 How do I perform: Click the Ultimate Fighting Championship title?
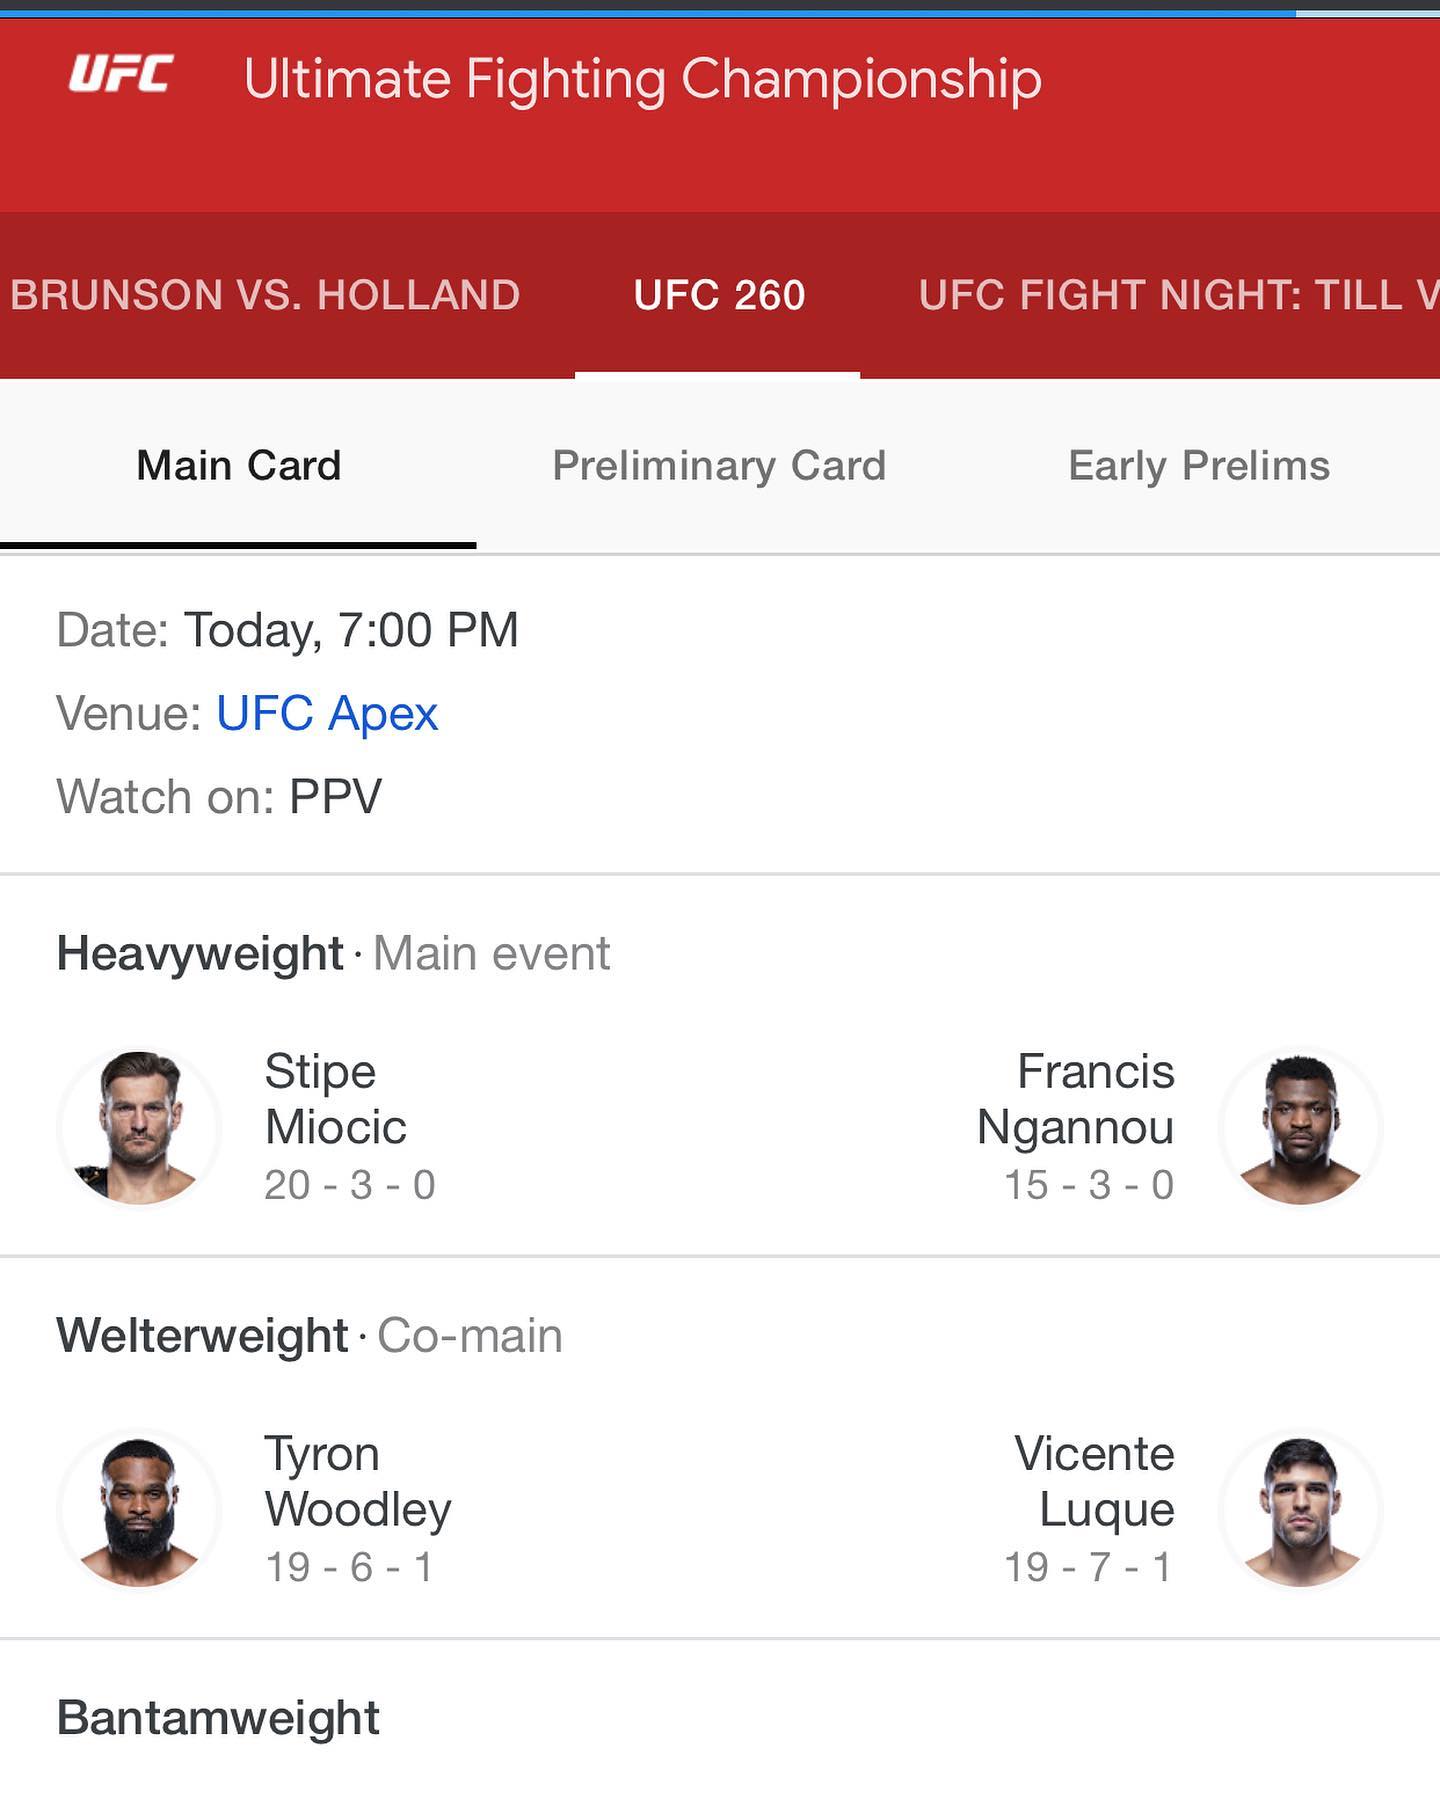tap(642, 79)
